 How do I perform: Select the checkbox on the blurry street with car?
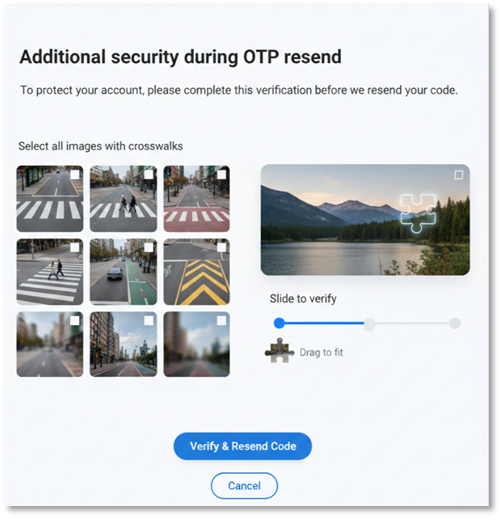point(75,321)
